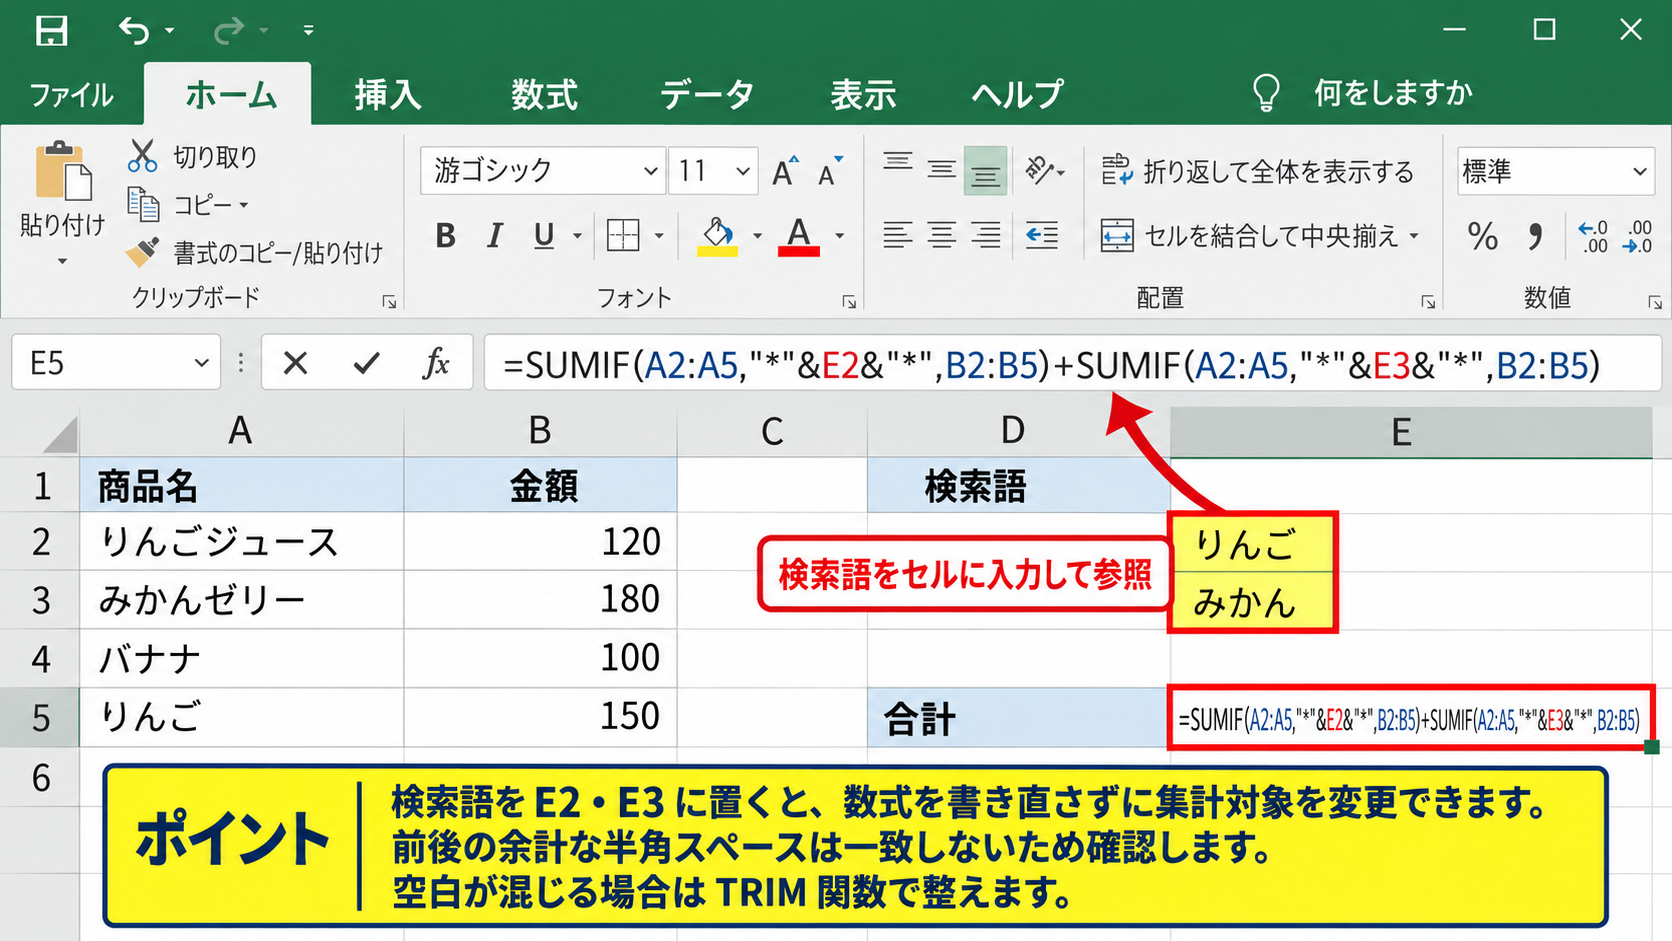Toggle bottom vertical alignment
Screen dimensions: 1672x941
pos(985,171)
